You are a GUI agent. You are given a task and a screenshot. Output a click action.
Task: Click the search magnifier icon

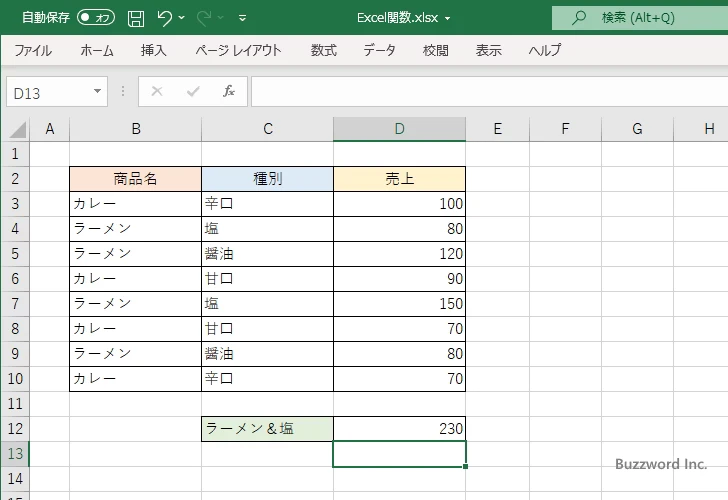(x=578, y=18)
